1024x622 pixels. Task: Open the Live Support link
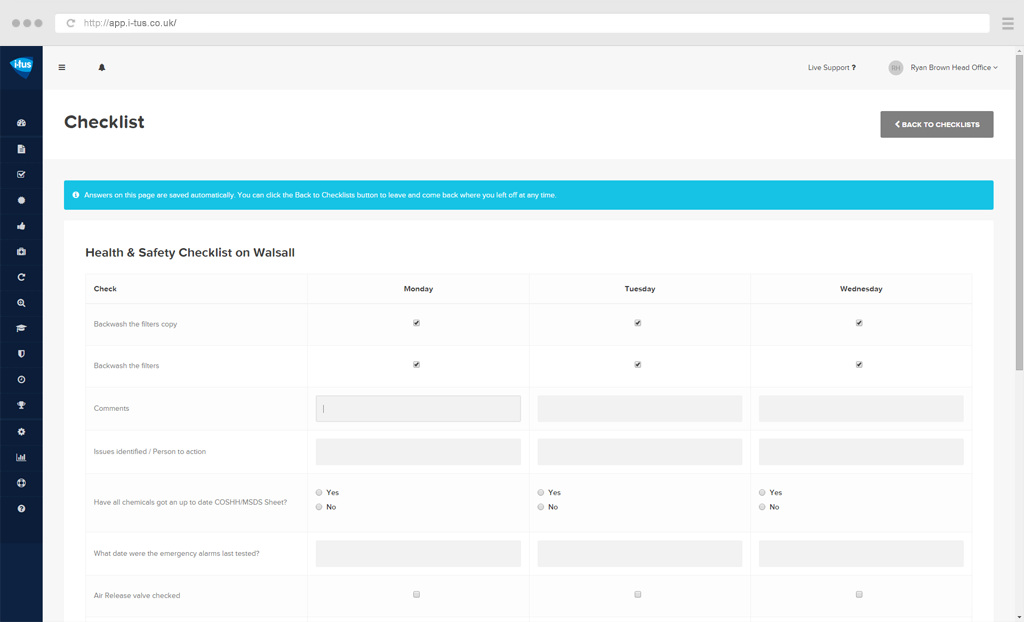coord(831,68)
